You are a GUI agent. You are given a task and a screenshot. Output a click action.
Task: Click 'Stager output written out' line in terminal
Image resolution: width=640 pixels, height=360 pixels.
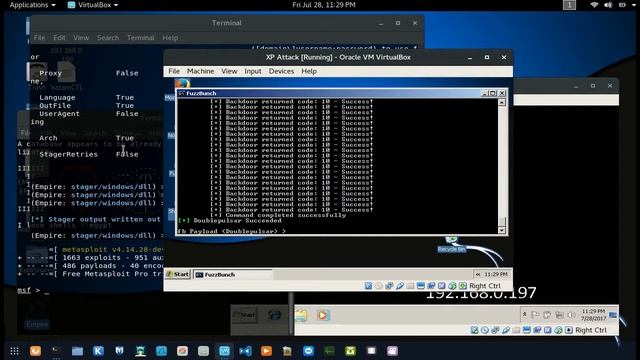pyautogui.click(x=96, y=219)
